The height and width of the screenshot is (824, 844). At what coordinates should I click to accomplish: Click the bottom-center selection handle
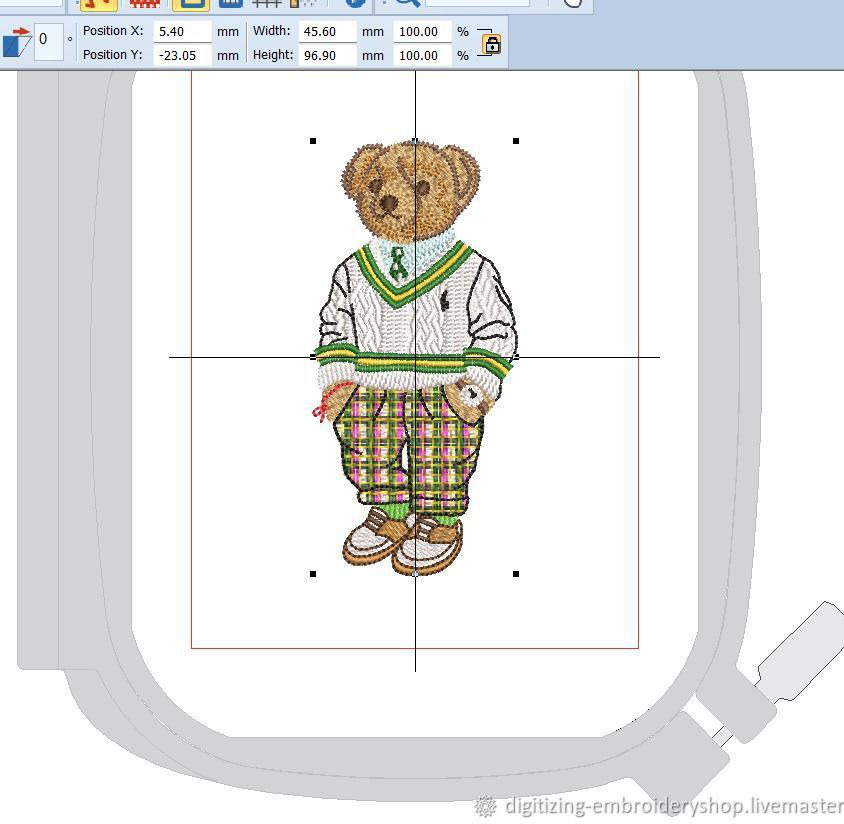[415, 574]
